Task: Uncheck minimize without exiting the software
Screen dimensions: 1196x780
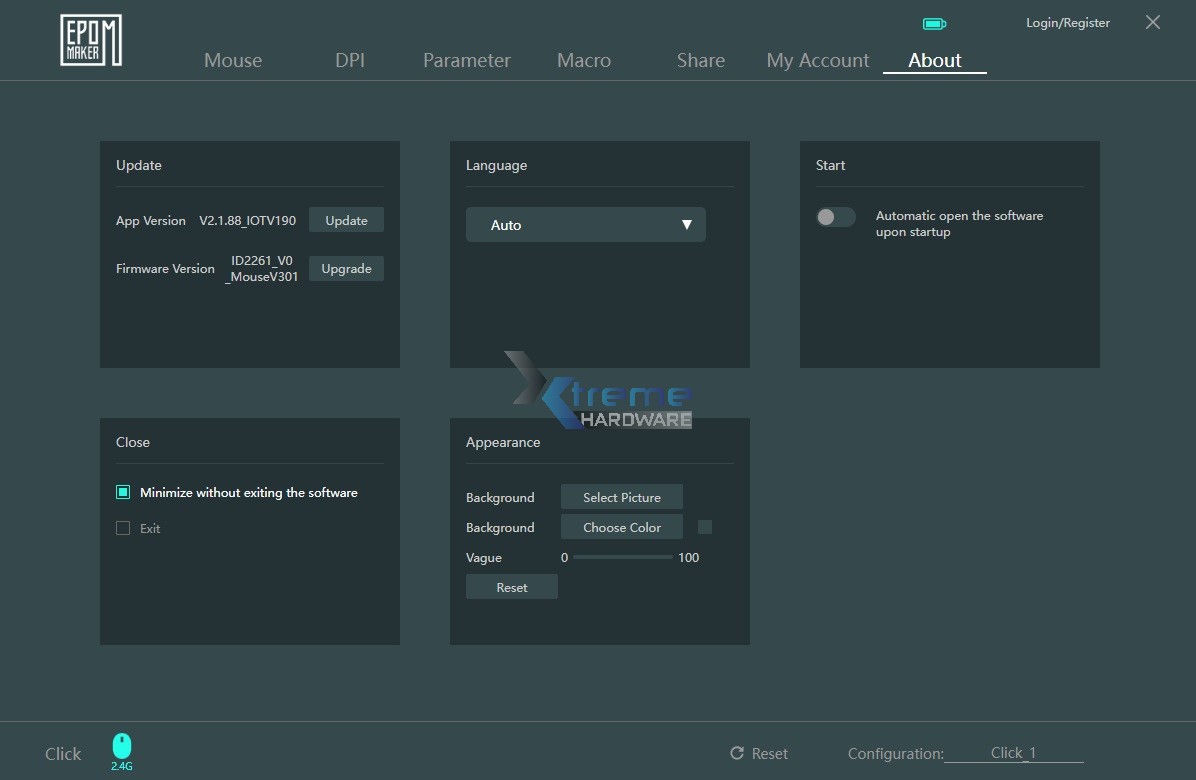Action: tap(122, 492)
